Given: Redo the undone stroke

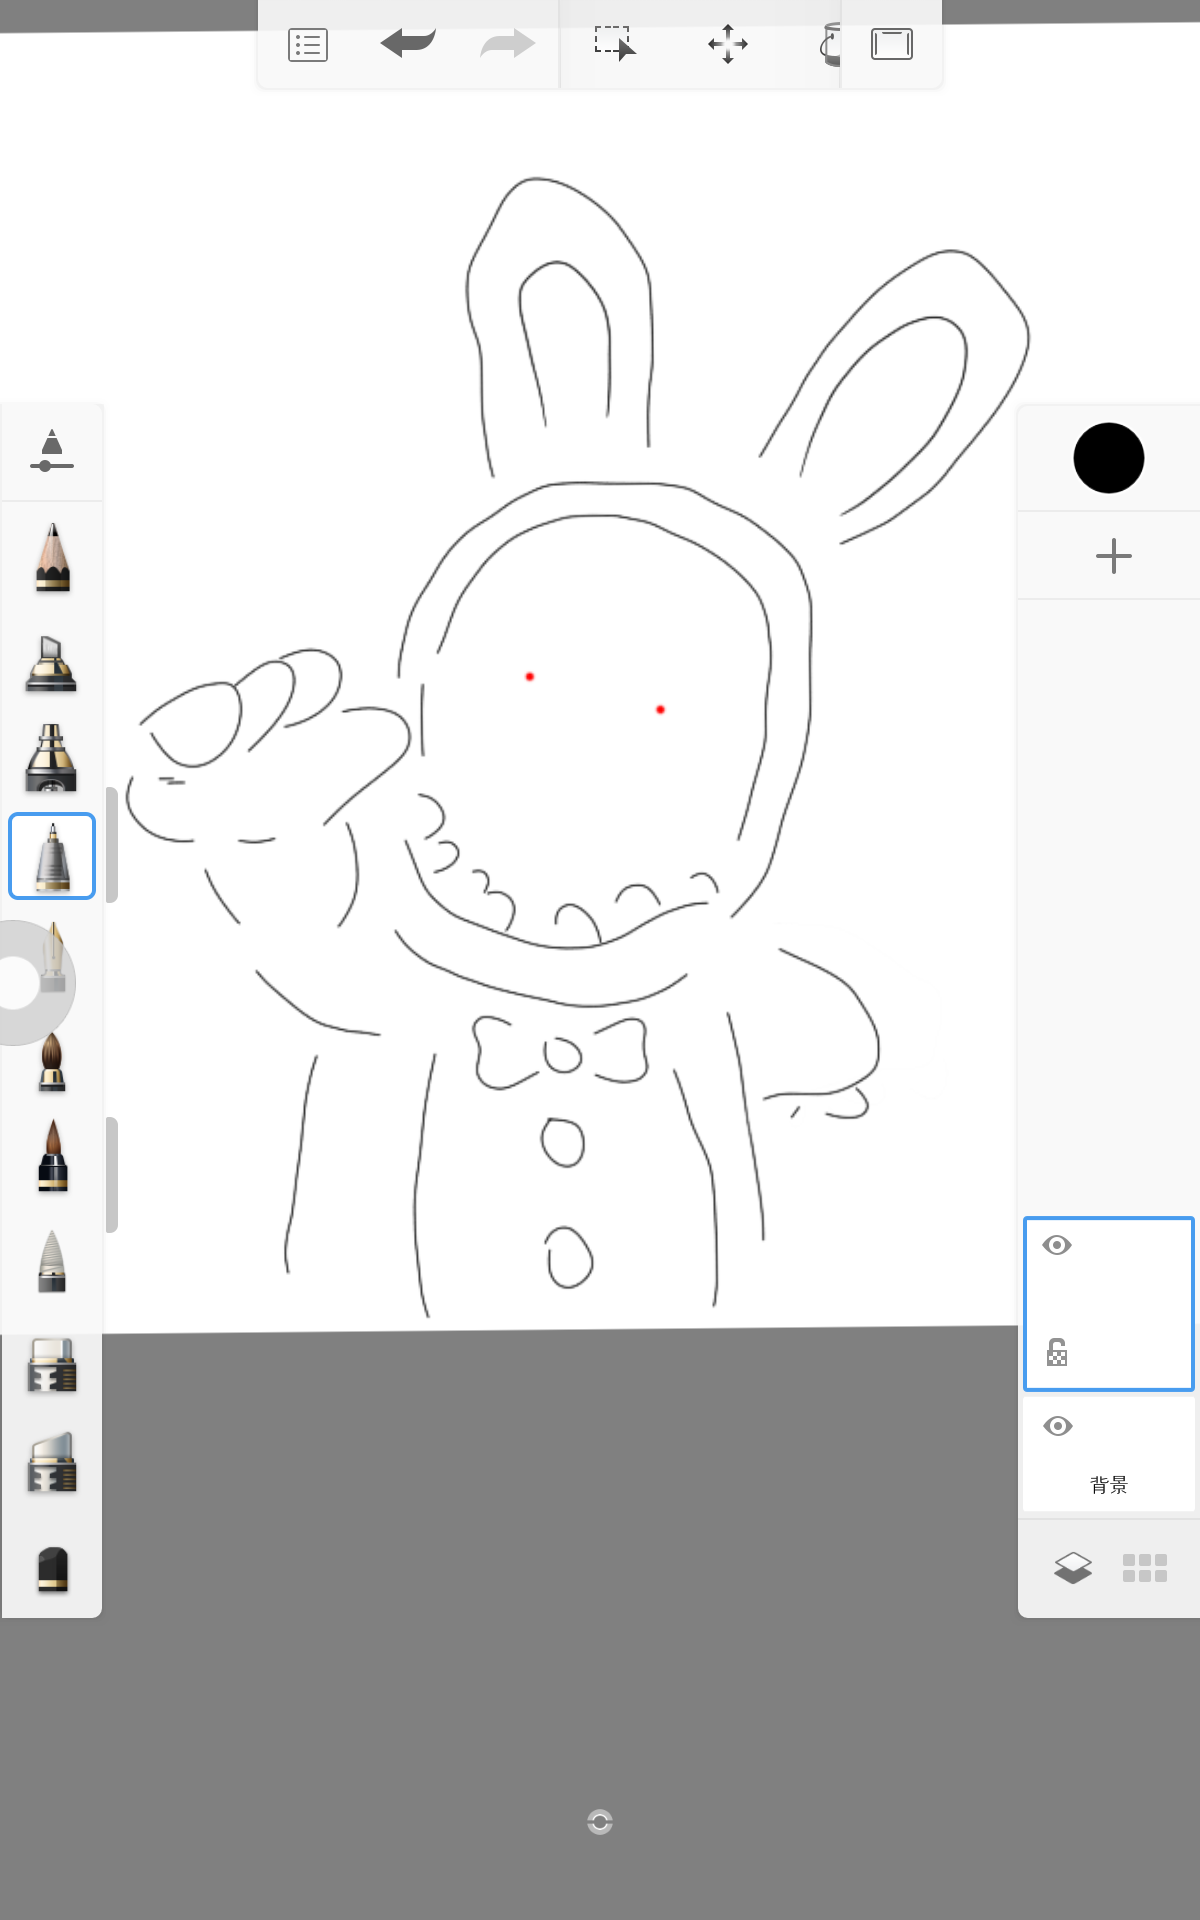Looking at the screenshot, I should (508, 44).
